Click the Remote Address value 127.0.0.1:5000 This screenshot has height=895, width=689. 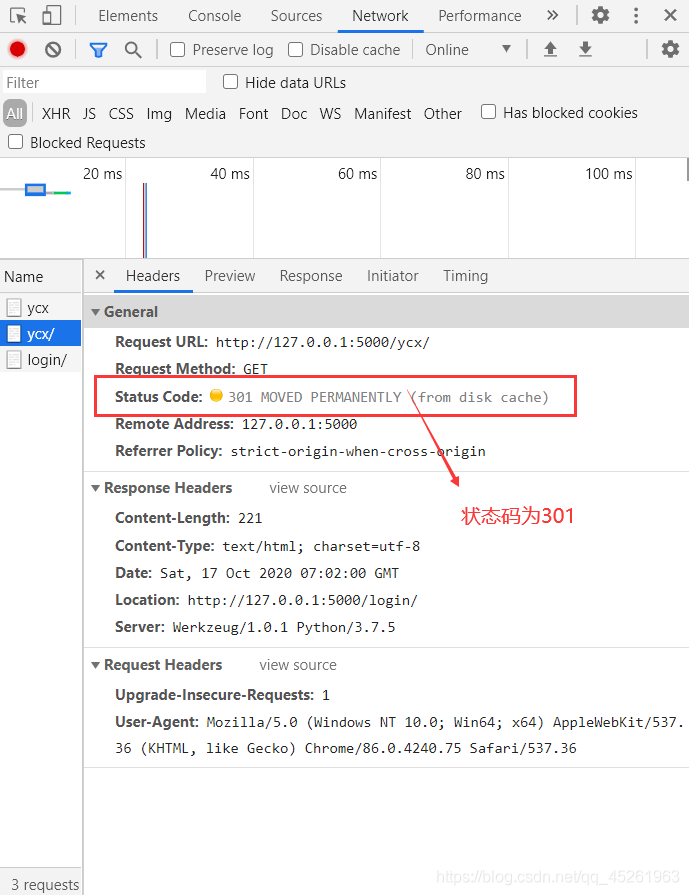pos(300,425)
